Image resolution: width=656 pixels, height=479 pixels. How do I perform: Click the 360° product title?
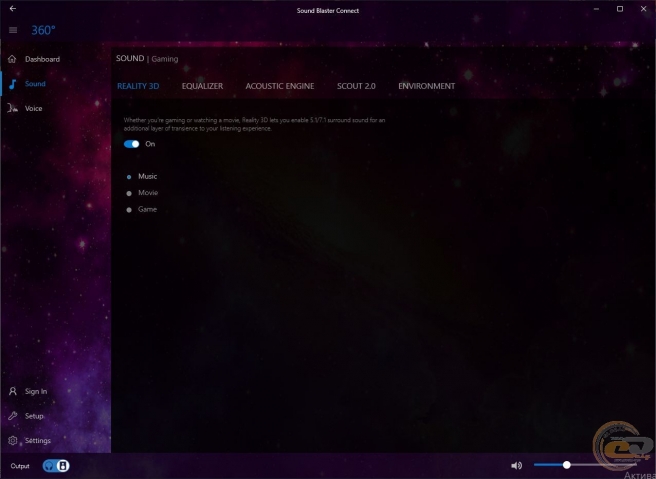(44, 30)
